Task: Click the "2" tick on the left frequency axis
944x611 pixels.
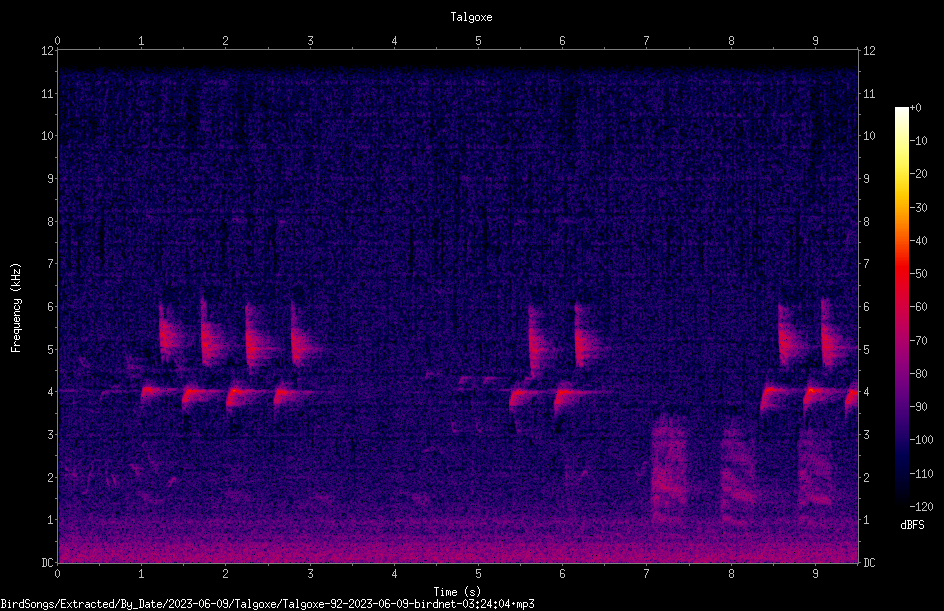Action: click(x=51, y=477)
